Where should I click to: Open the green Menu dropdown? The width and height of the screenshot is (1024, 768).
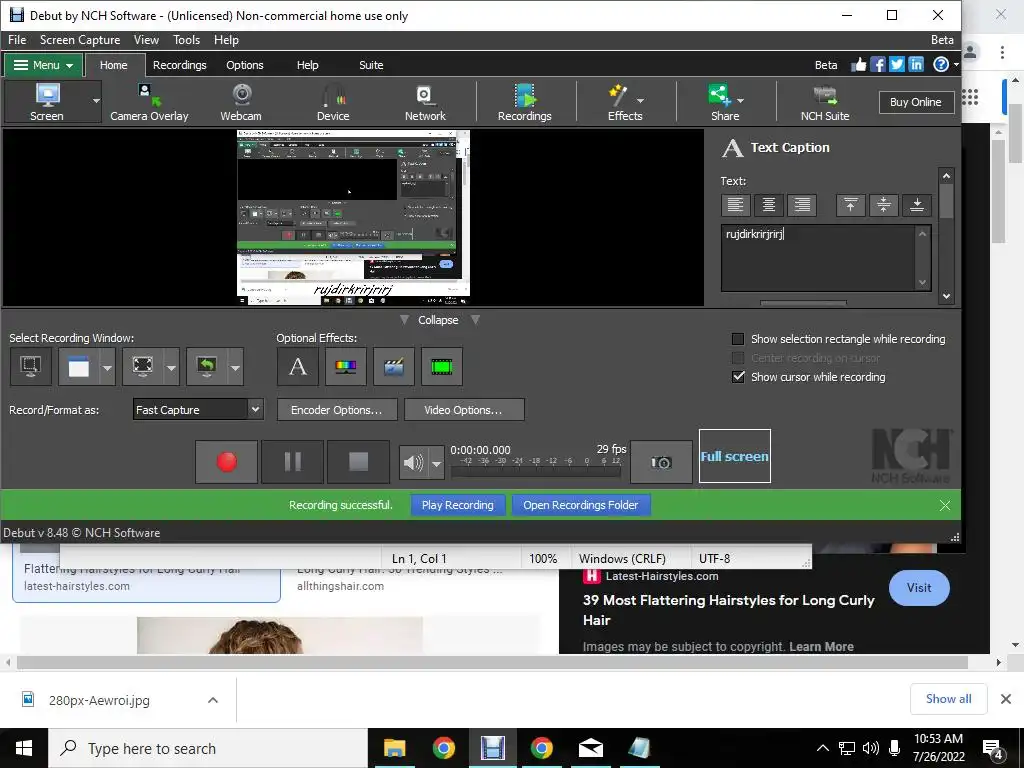pyautogui.click(x=43, y=65)
